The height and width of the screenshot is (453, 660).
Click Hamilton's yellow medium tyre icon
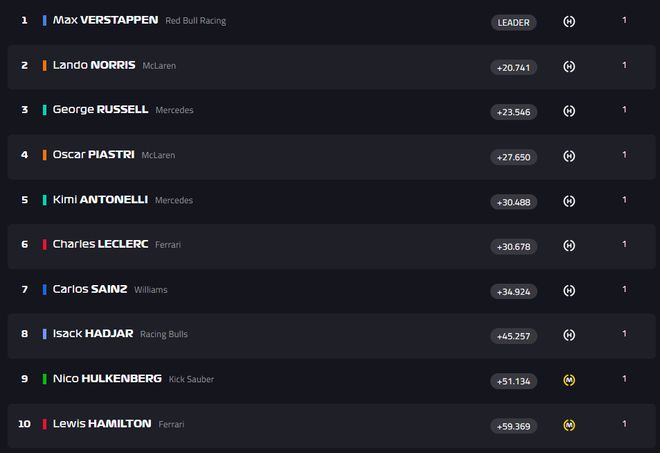pyautogui.click(x=569, y=425)
